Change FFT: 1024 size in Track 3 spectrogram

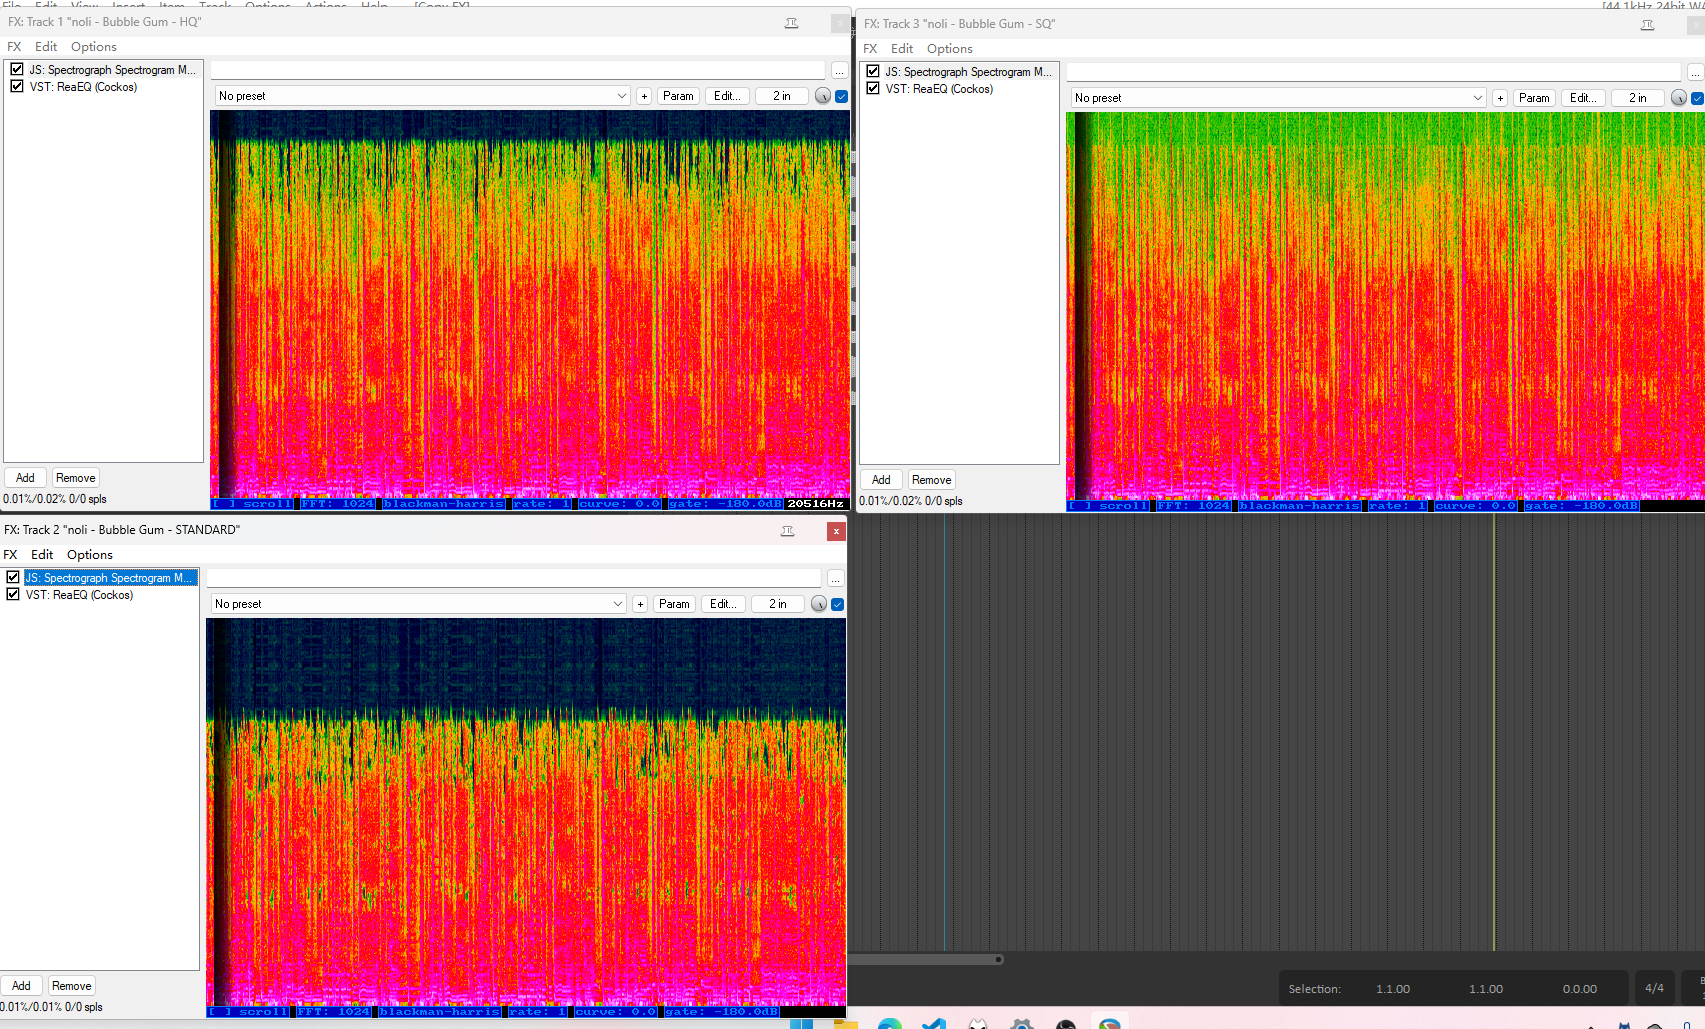pyautogui.click(x=1193, y=506)
